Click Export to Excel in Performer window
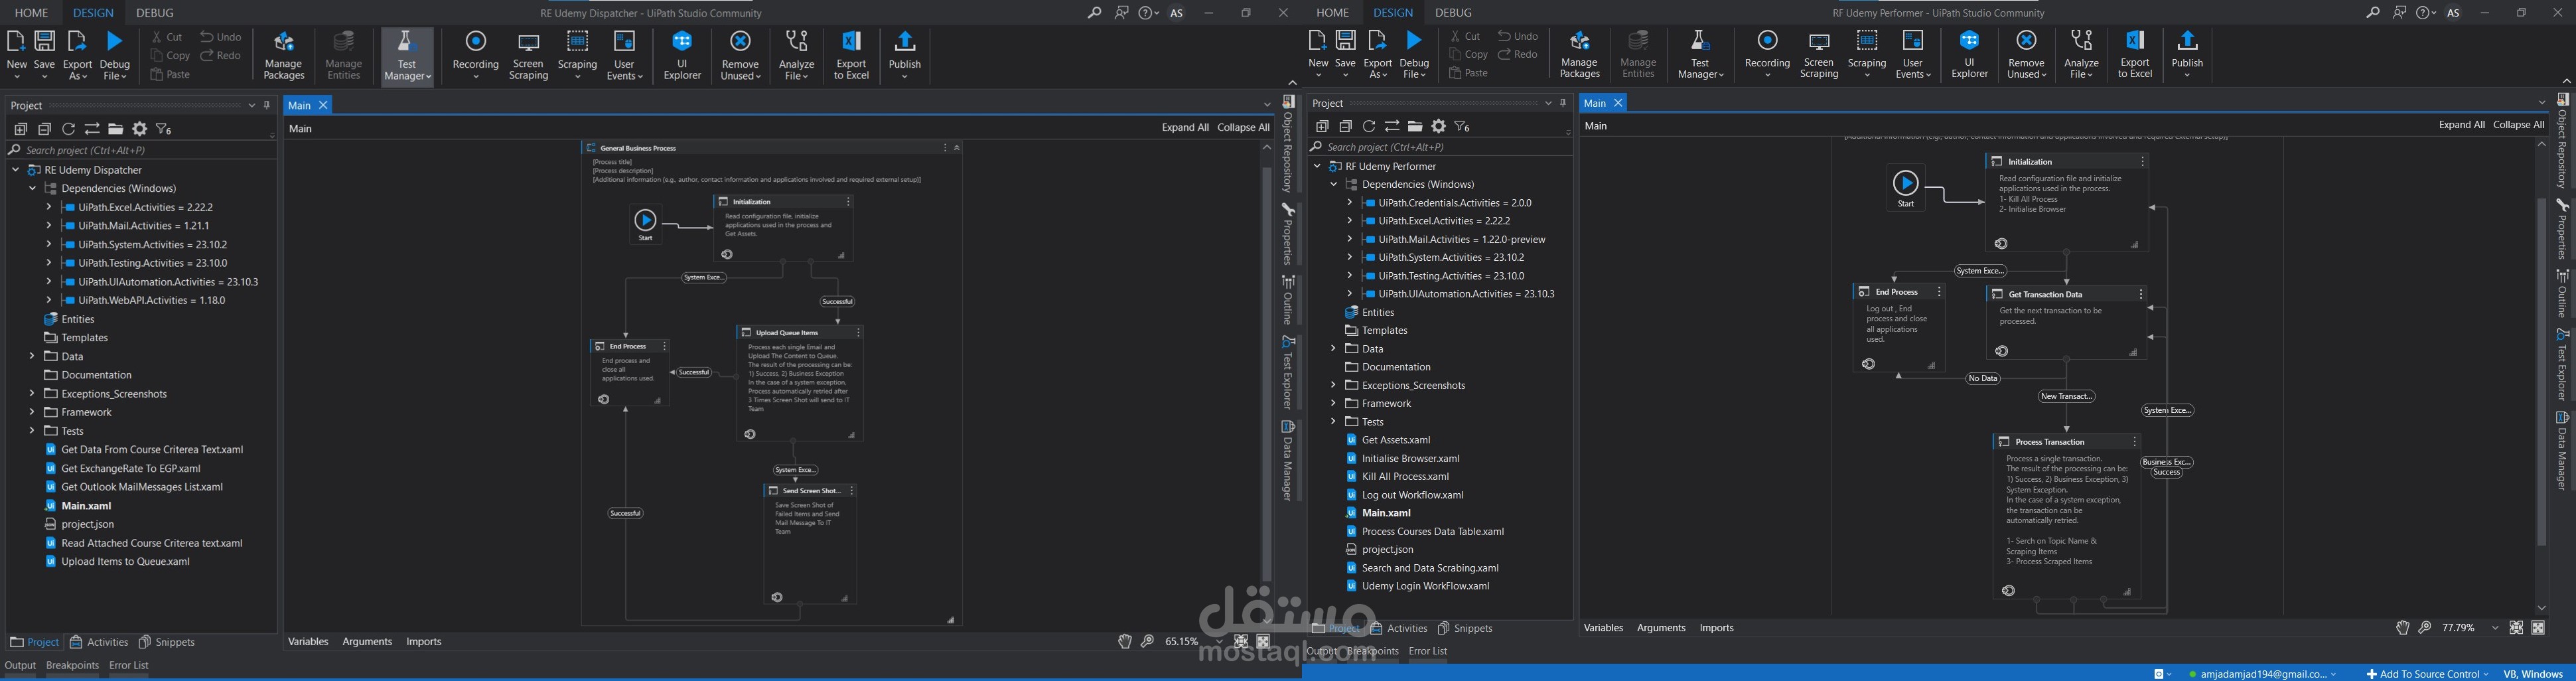The height and width of the screenshot is (681, 2576). click(2135, 53)
